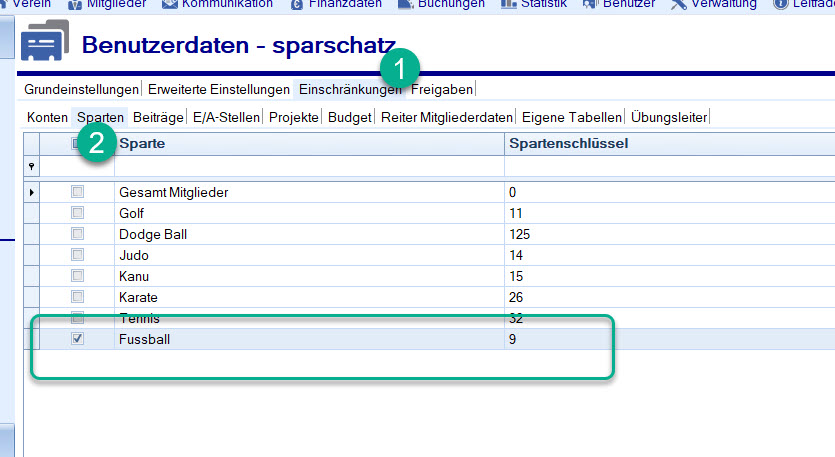Image resolution: width=835 pixels, height=457 pixels.
Task: Open the Reiter Mitgliederdaten sub-tab
Action: 447,117
